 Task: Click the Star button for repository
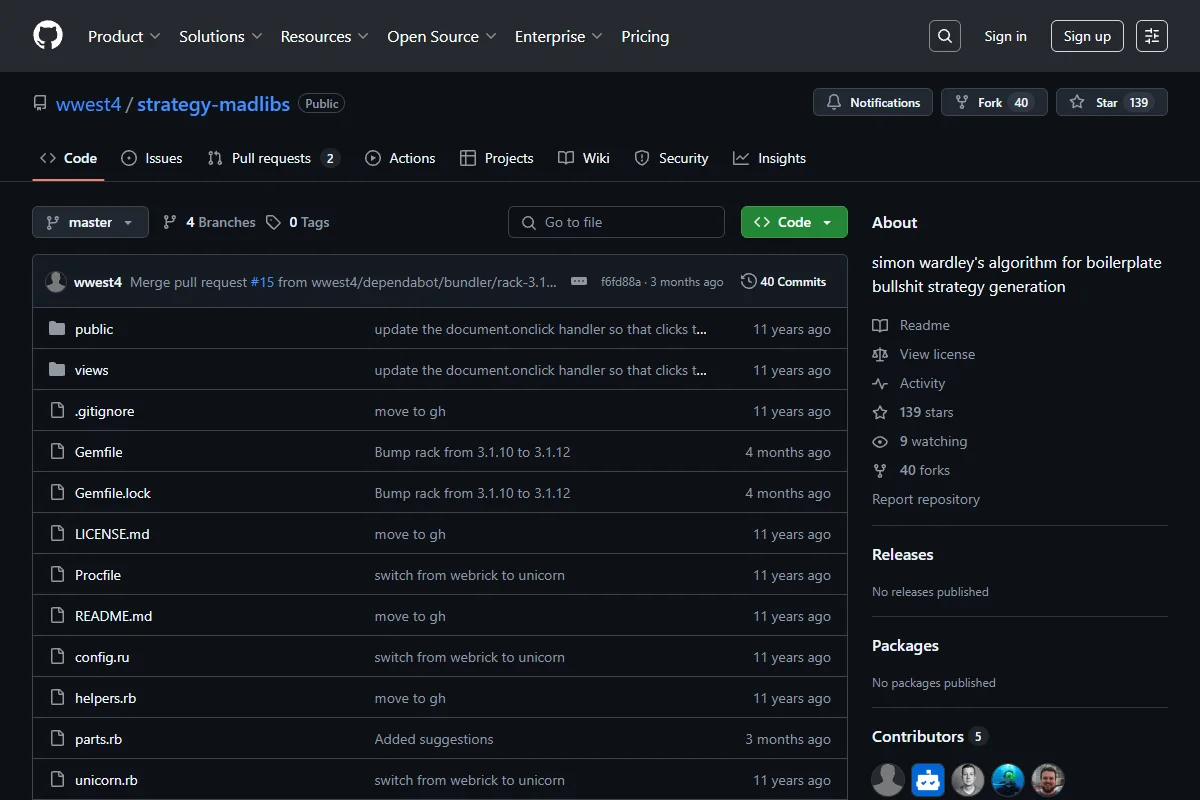[1112, 102]
